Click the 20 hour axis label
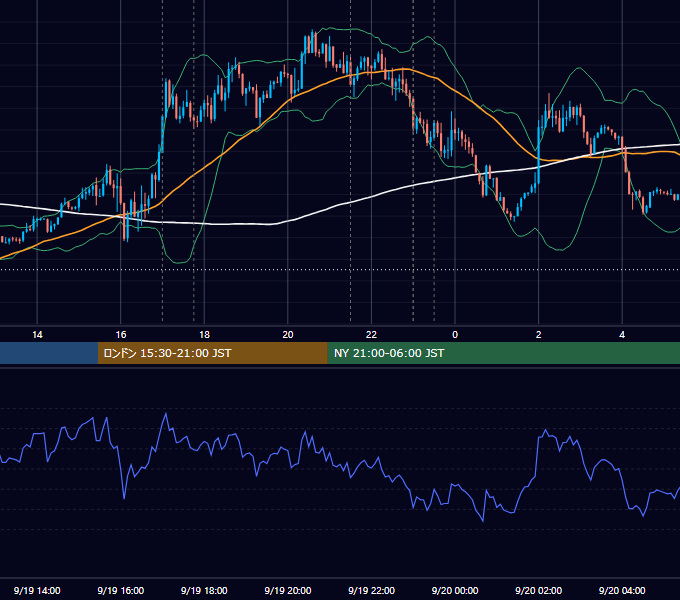This screenshot has height=600, width=680. click(288, 335)
